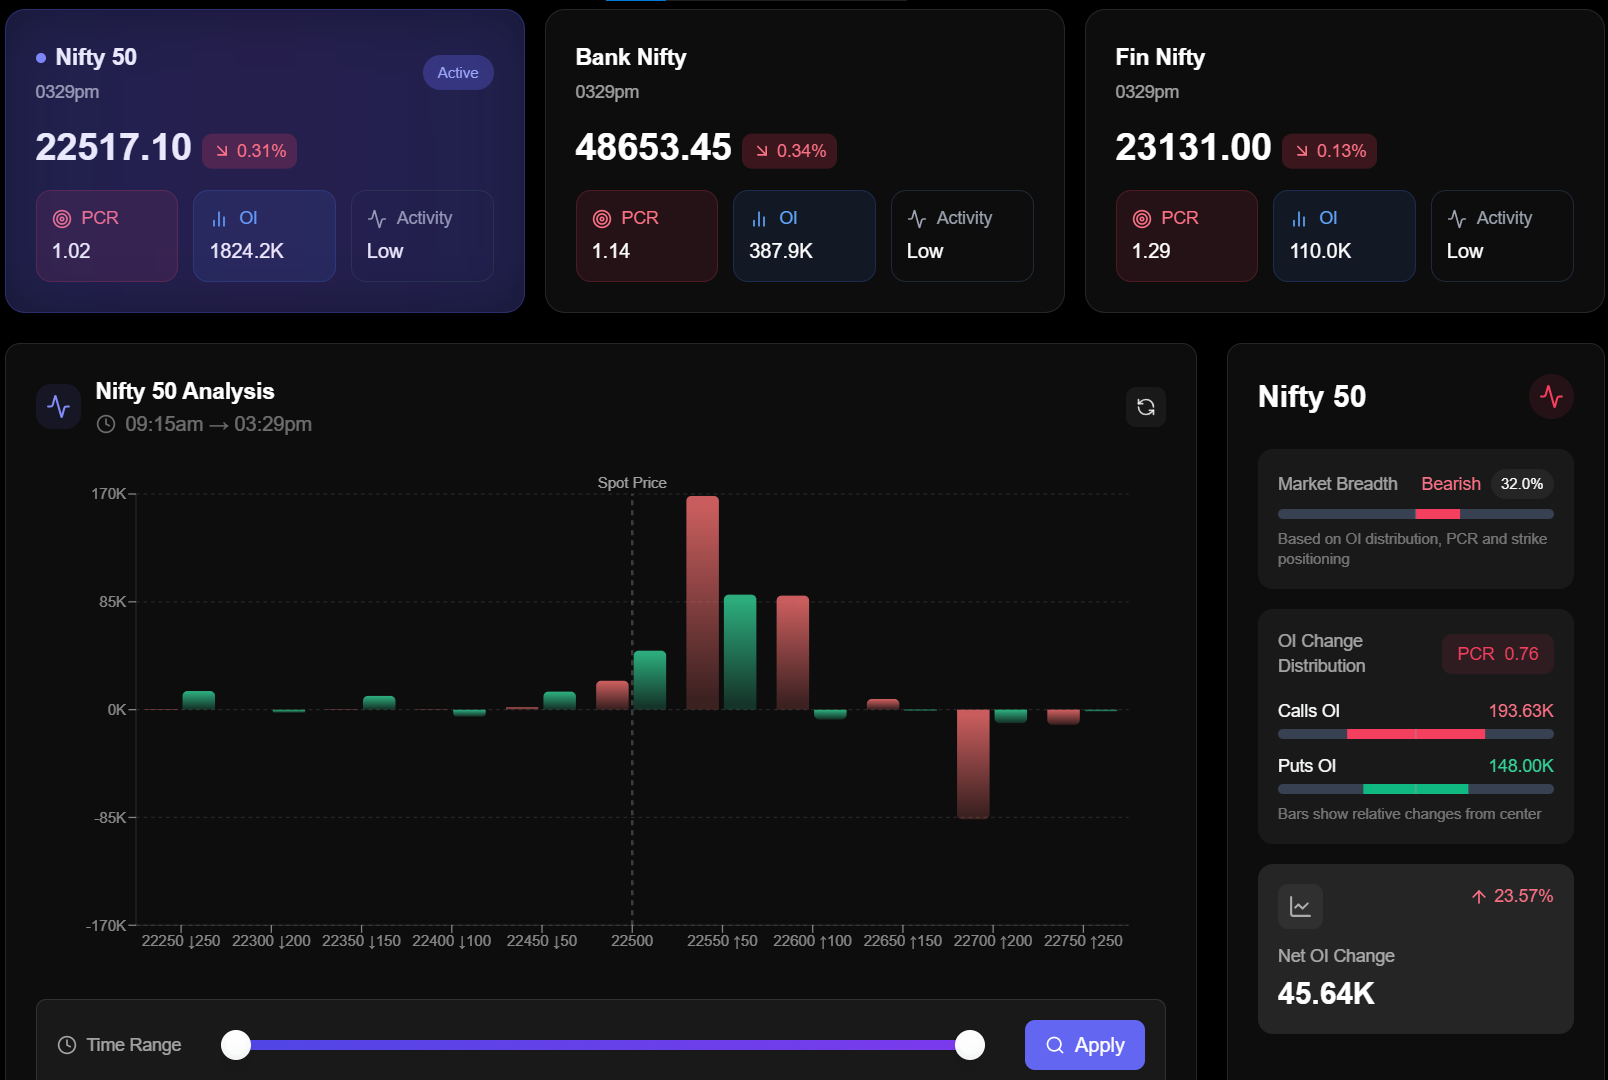Click the 22250 ↓250 axis label

[181, 941]
